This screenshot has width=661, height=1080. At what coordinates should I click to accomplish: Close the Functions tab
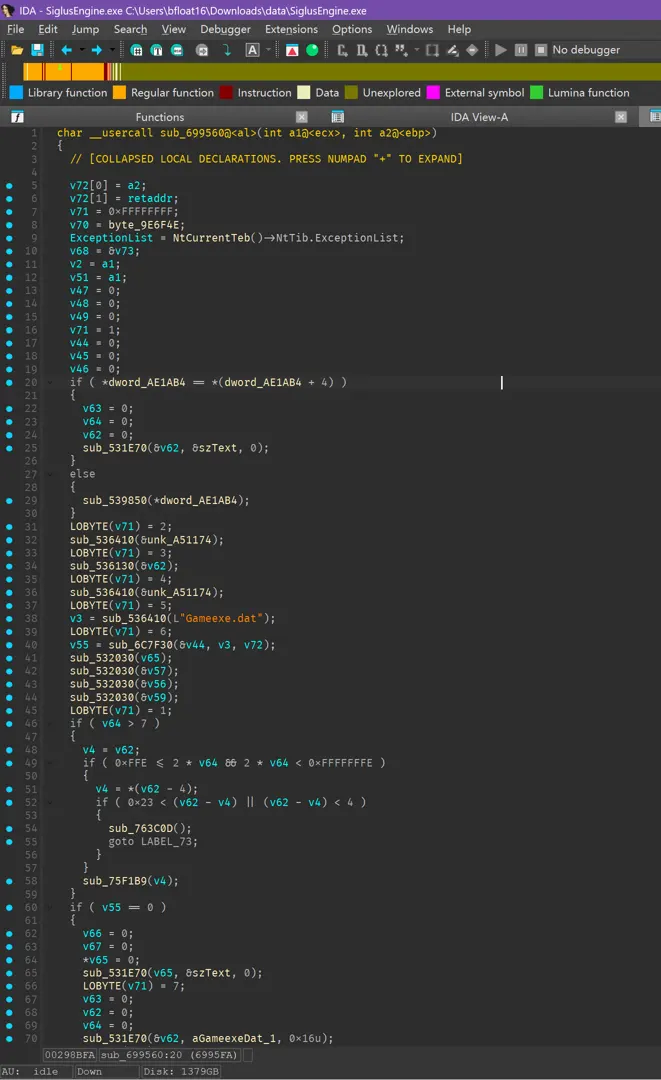[302, 117]
